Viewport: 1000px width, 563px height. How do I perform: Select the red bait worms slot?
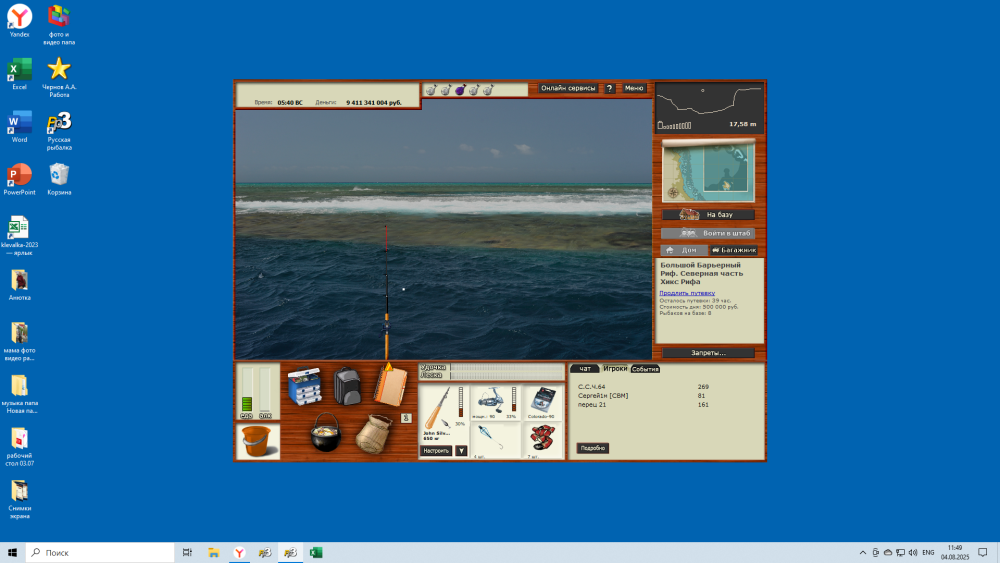coord(543,439)
